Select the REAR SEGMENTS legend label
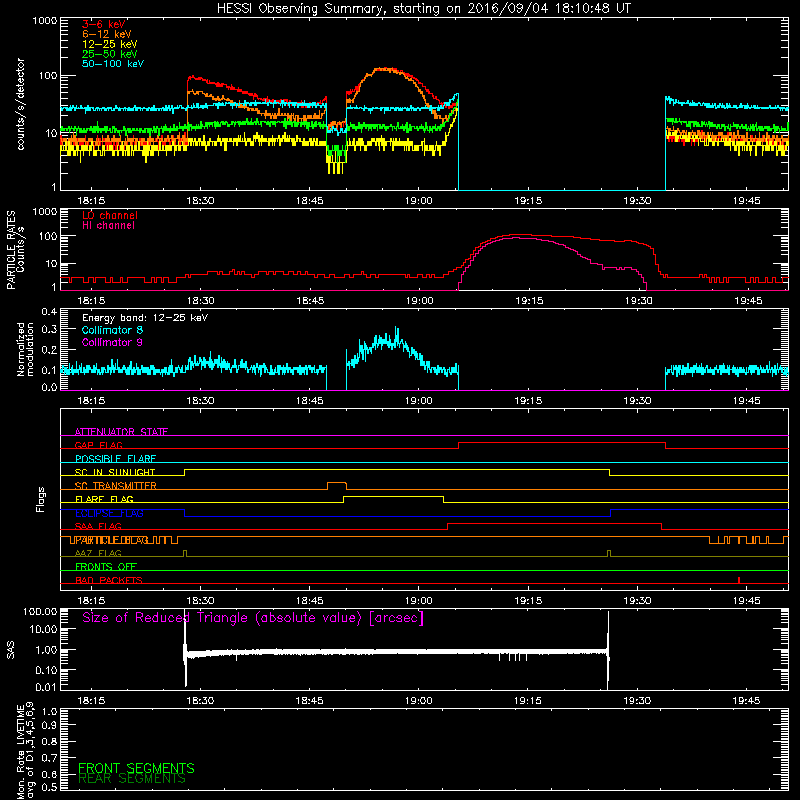 click(x=132, y=779)
